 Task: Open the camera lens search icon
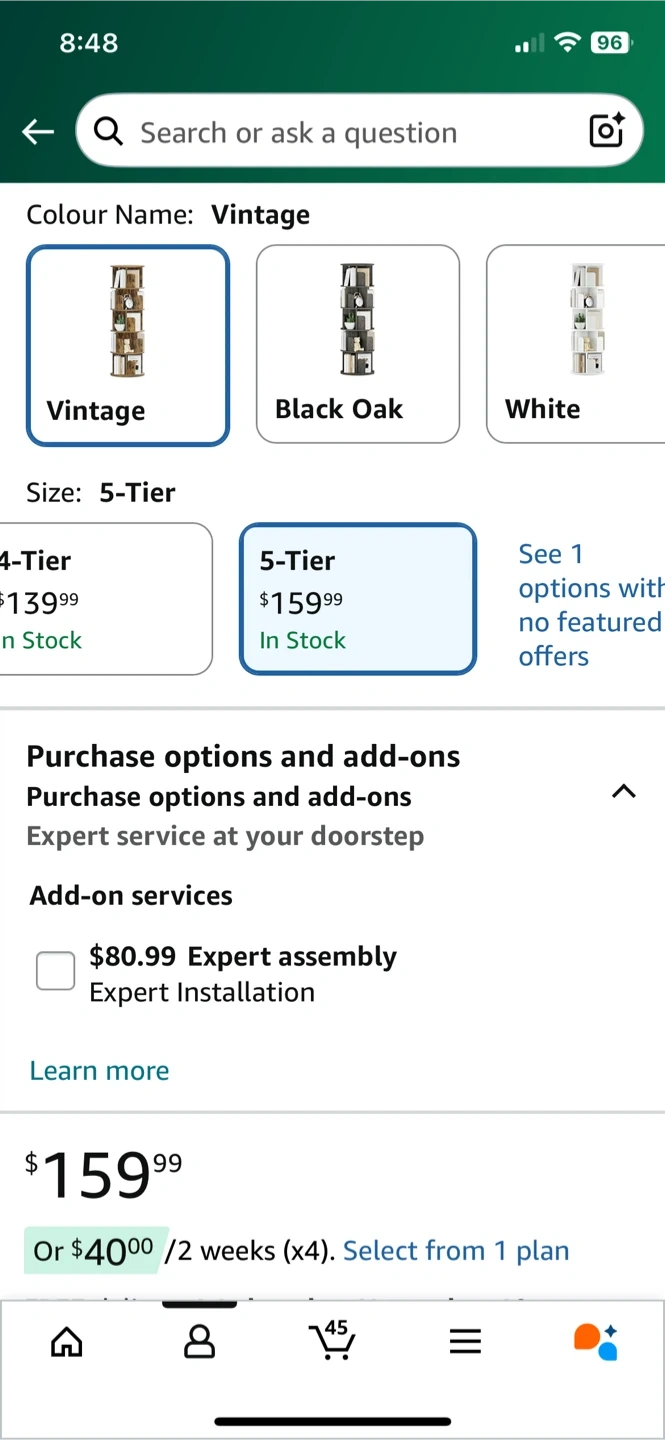coord(606,131)
